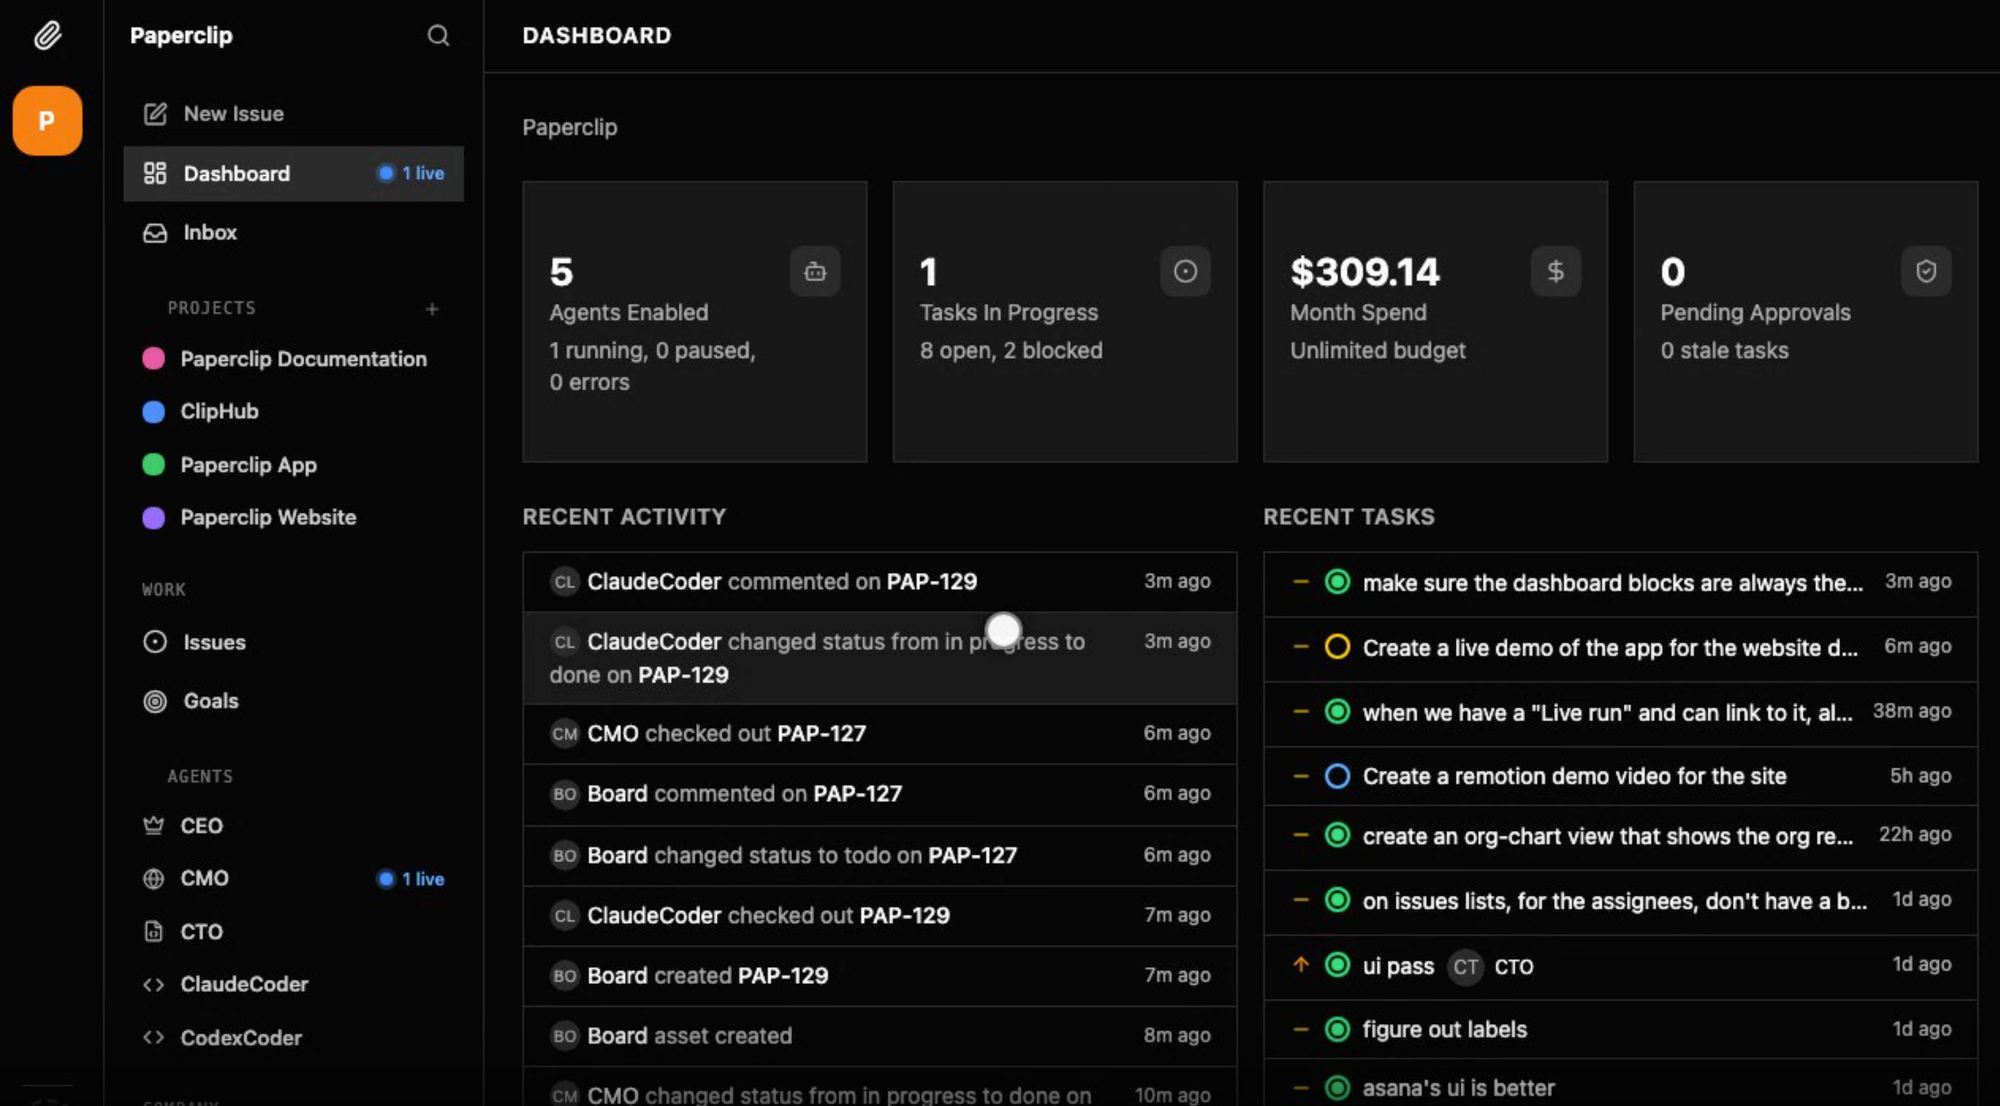This screenshot has width=2000, height=1106.
Task: Click the search magnifier icon in sidebar
Action: [x=438, y=36]
